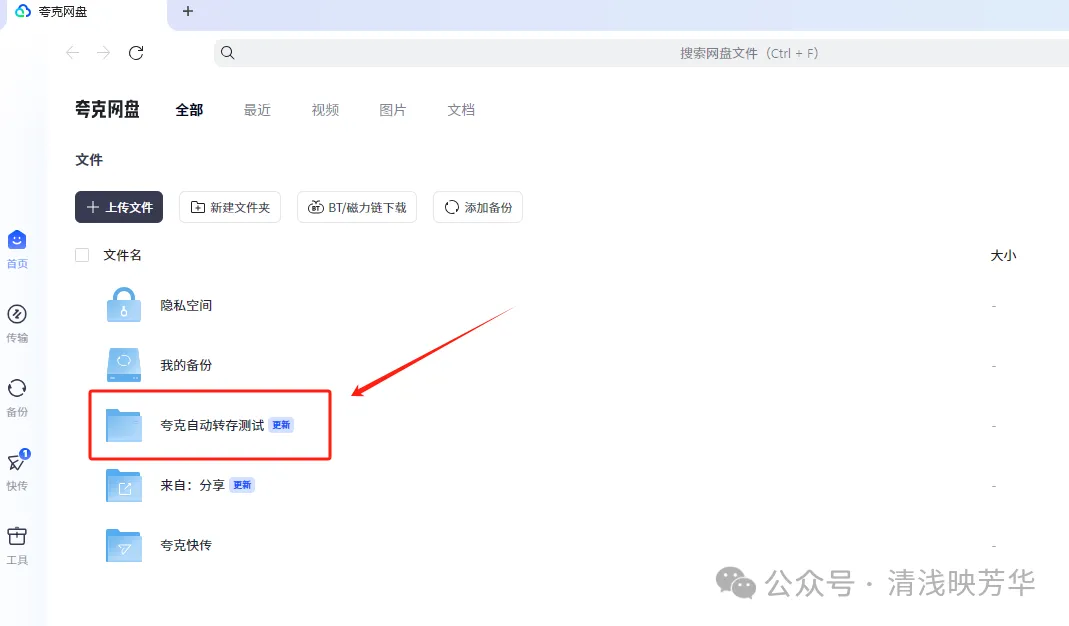Click the 来自：分享 shared folder icon
The width and height of the screenshot is (1069, 626).
(123, 485)
